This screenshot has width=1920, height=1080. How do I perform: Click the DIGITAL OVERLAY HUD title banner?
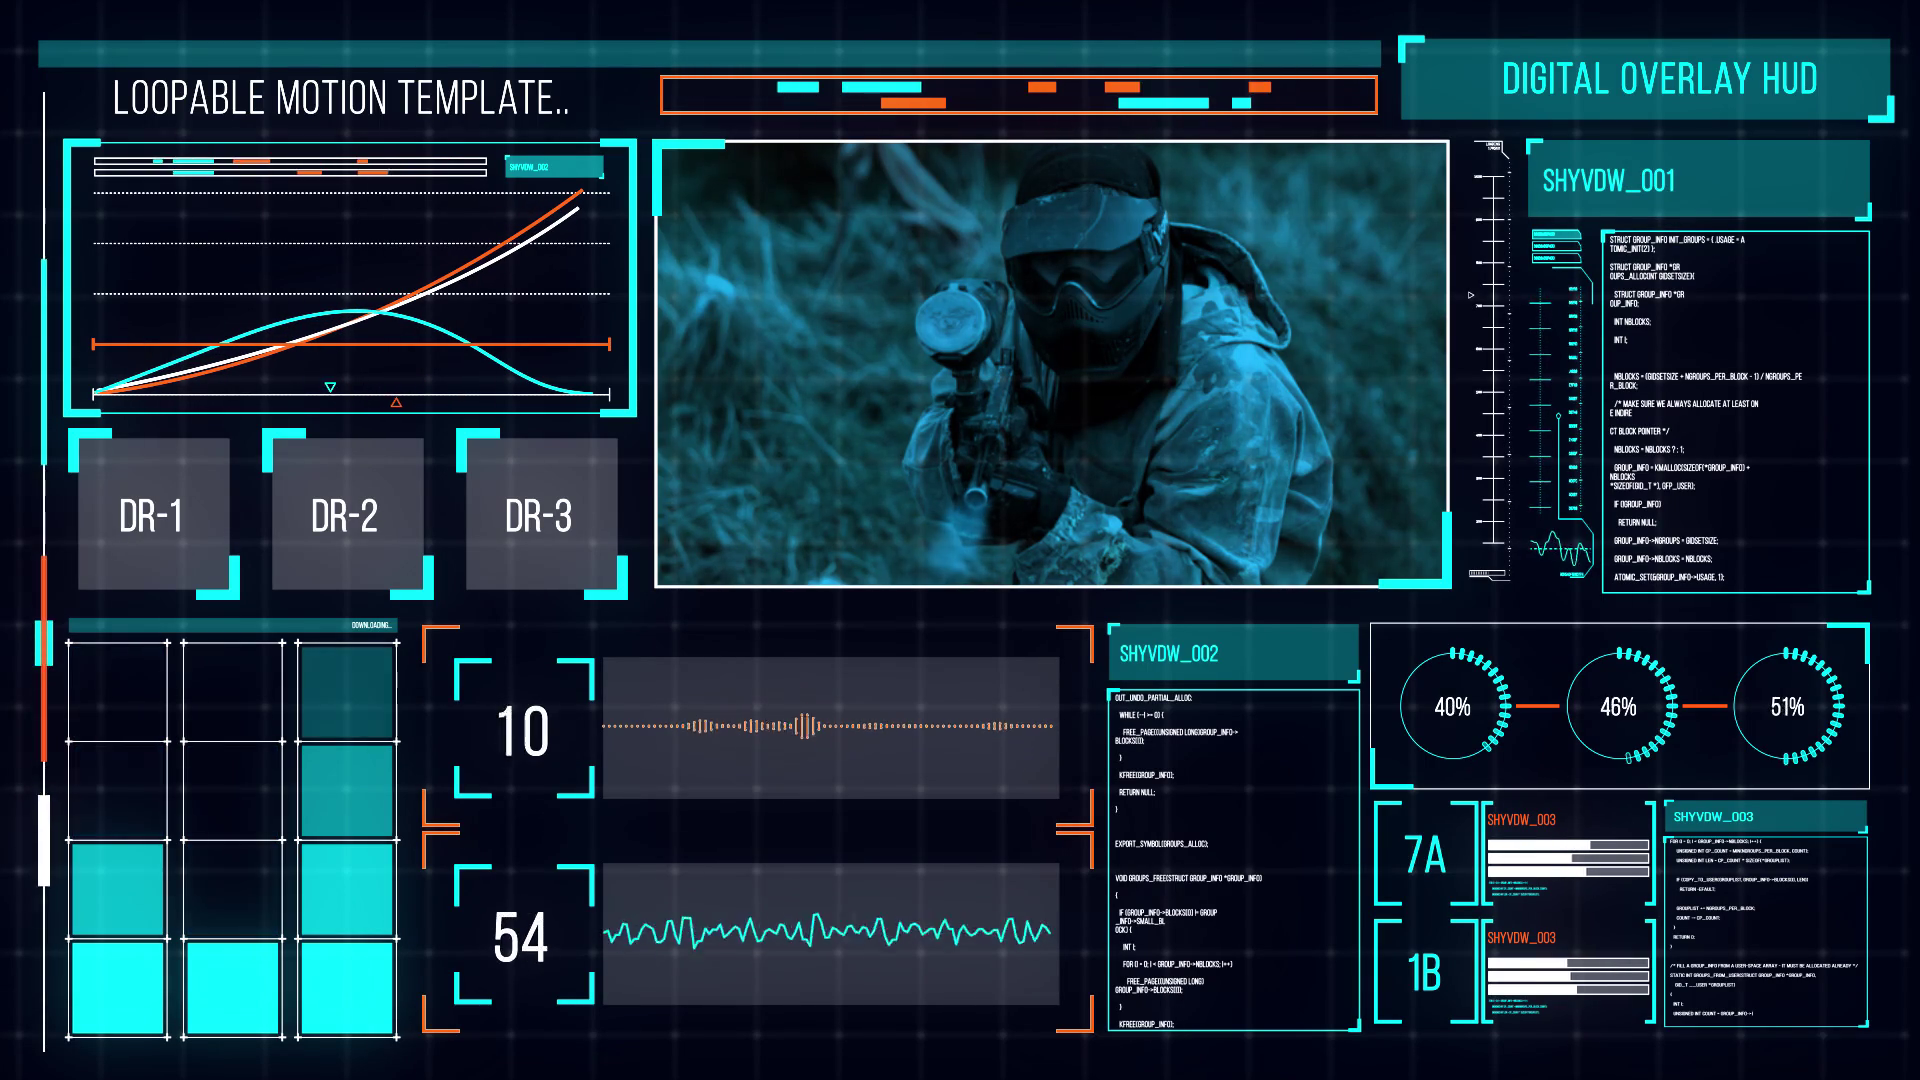click(1658, 79)
